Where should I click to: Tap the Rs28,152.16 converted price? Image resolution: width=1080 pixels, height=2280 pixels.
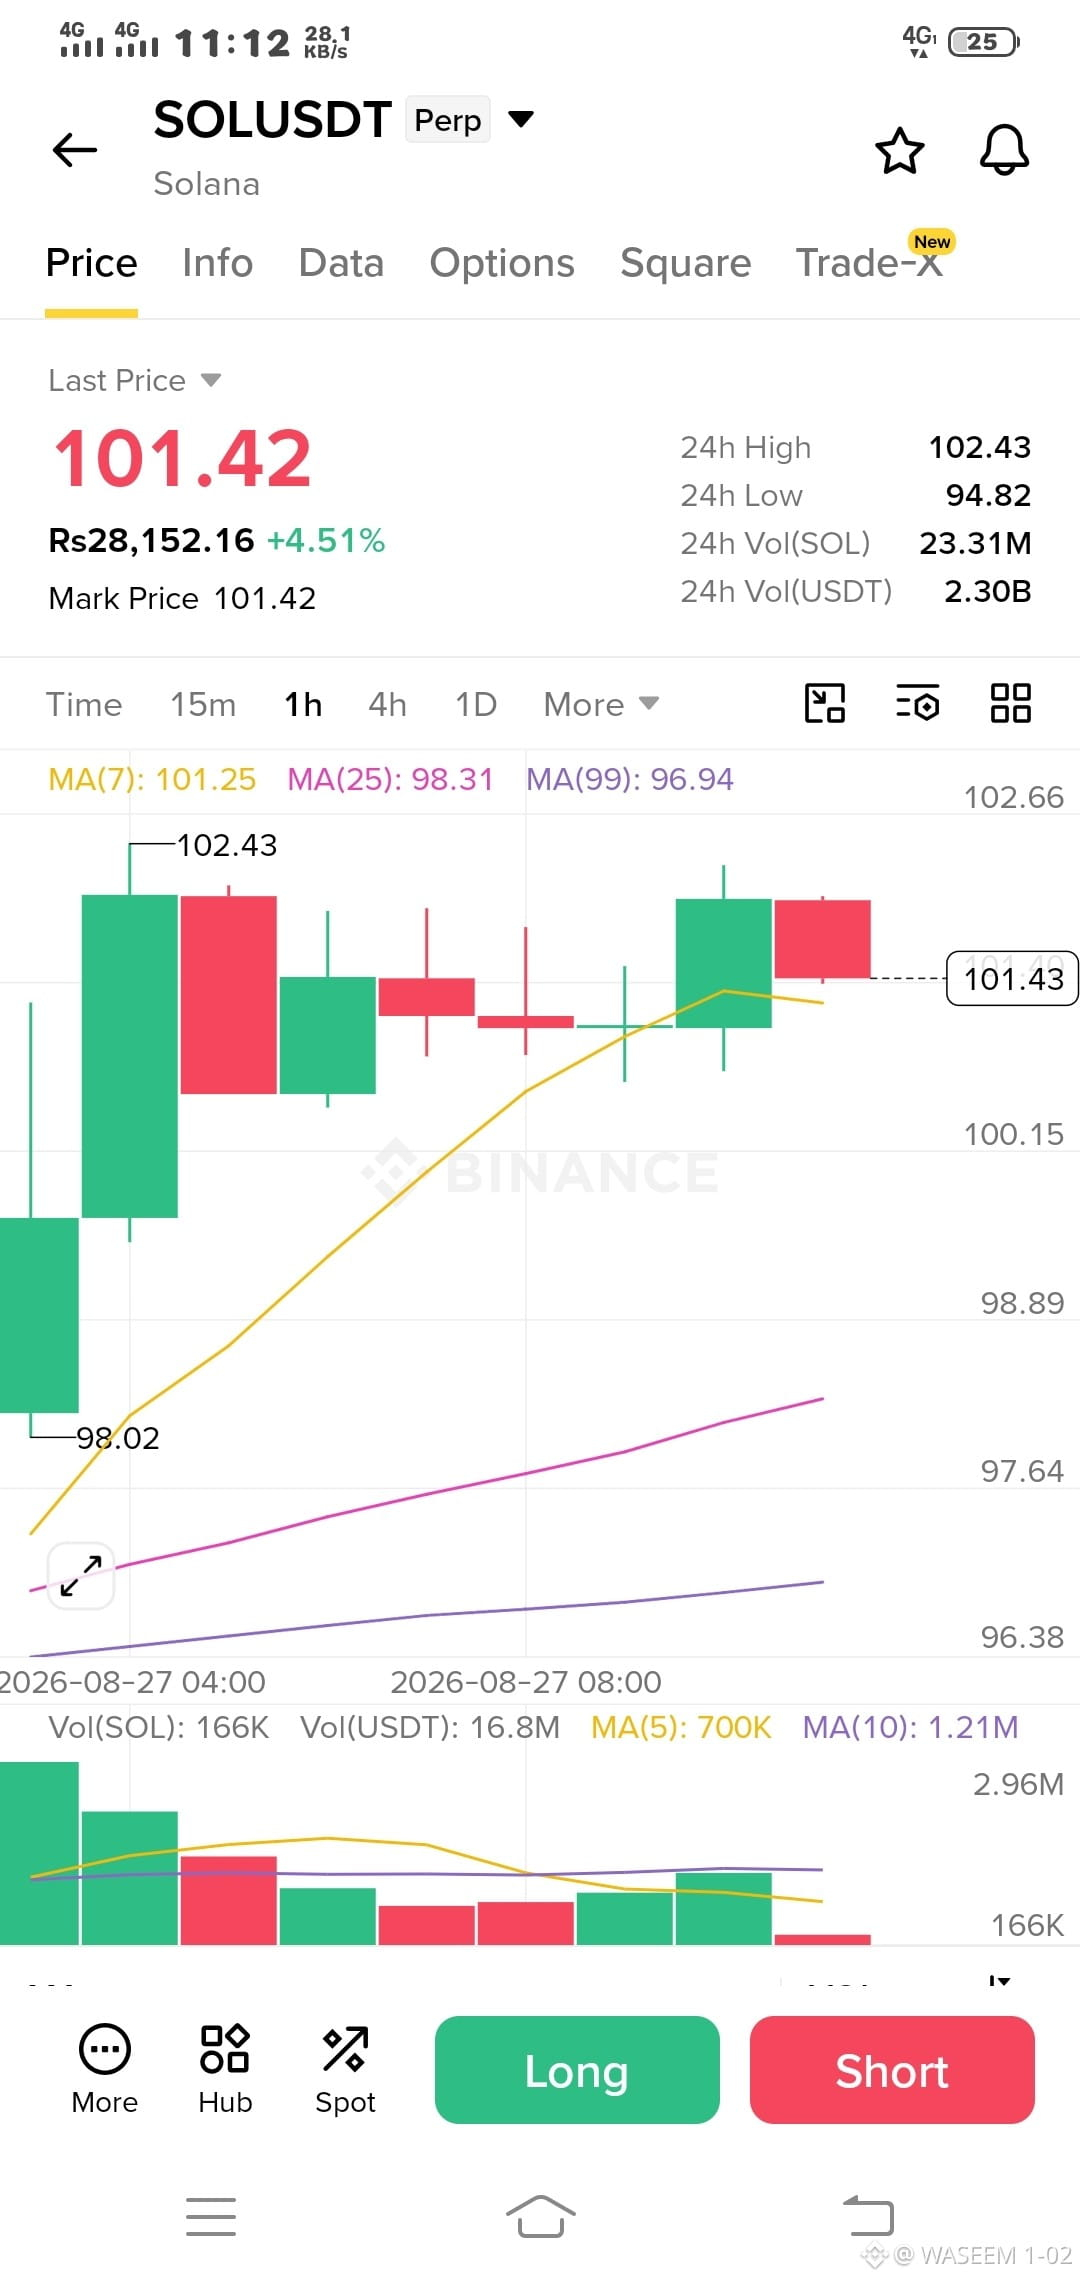152,540
